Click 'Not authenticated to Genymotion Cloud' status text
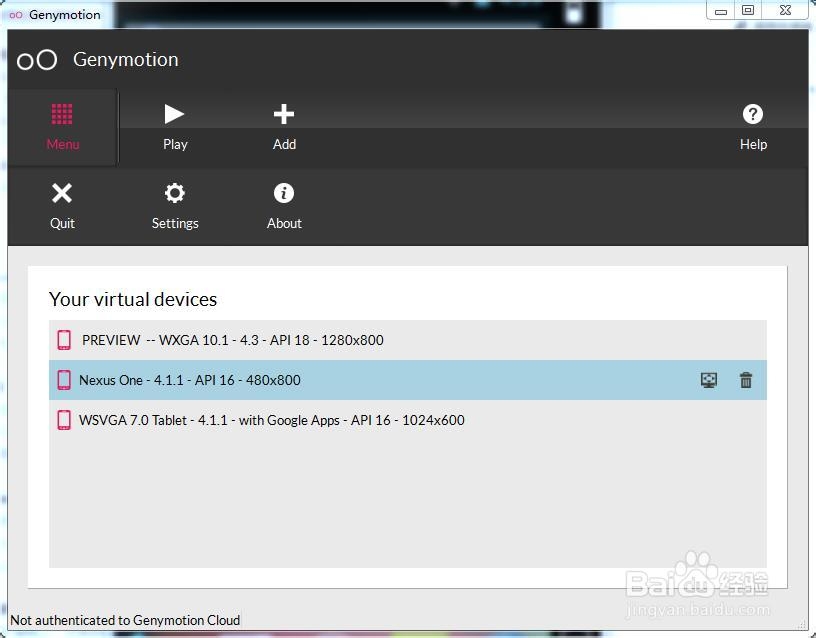This screenshot has width=816, height=638. [125, 620]
